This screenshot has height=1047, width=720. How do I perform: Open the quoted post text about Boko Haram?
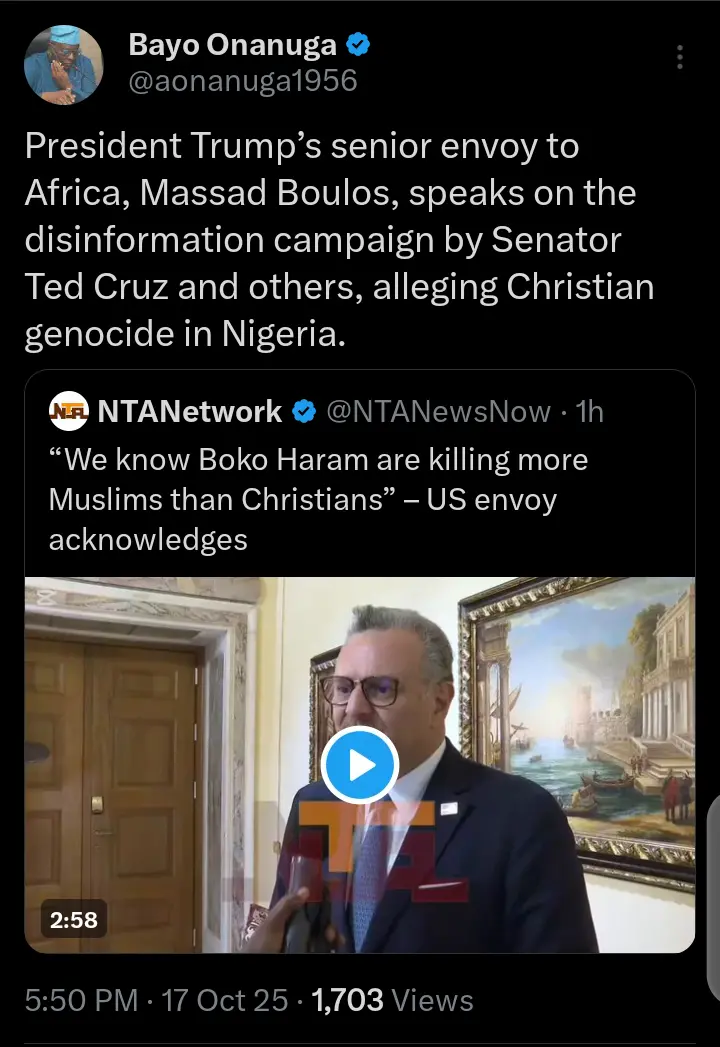318,499
